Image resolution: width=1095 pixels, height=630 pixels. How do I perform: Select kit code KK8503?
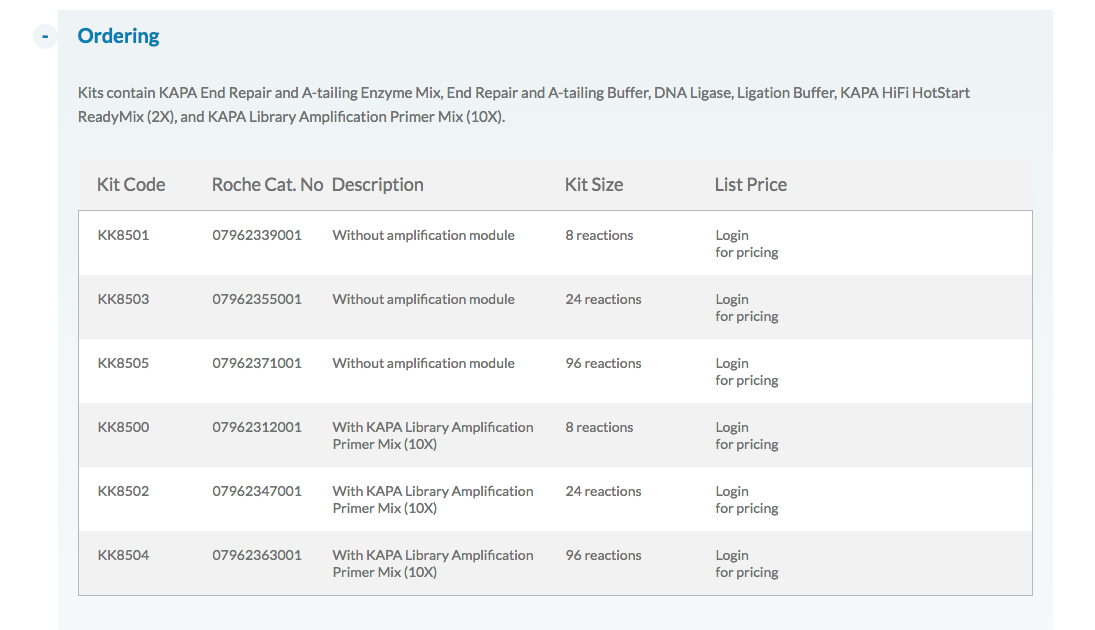pos(123,299)
